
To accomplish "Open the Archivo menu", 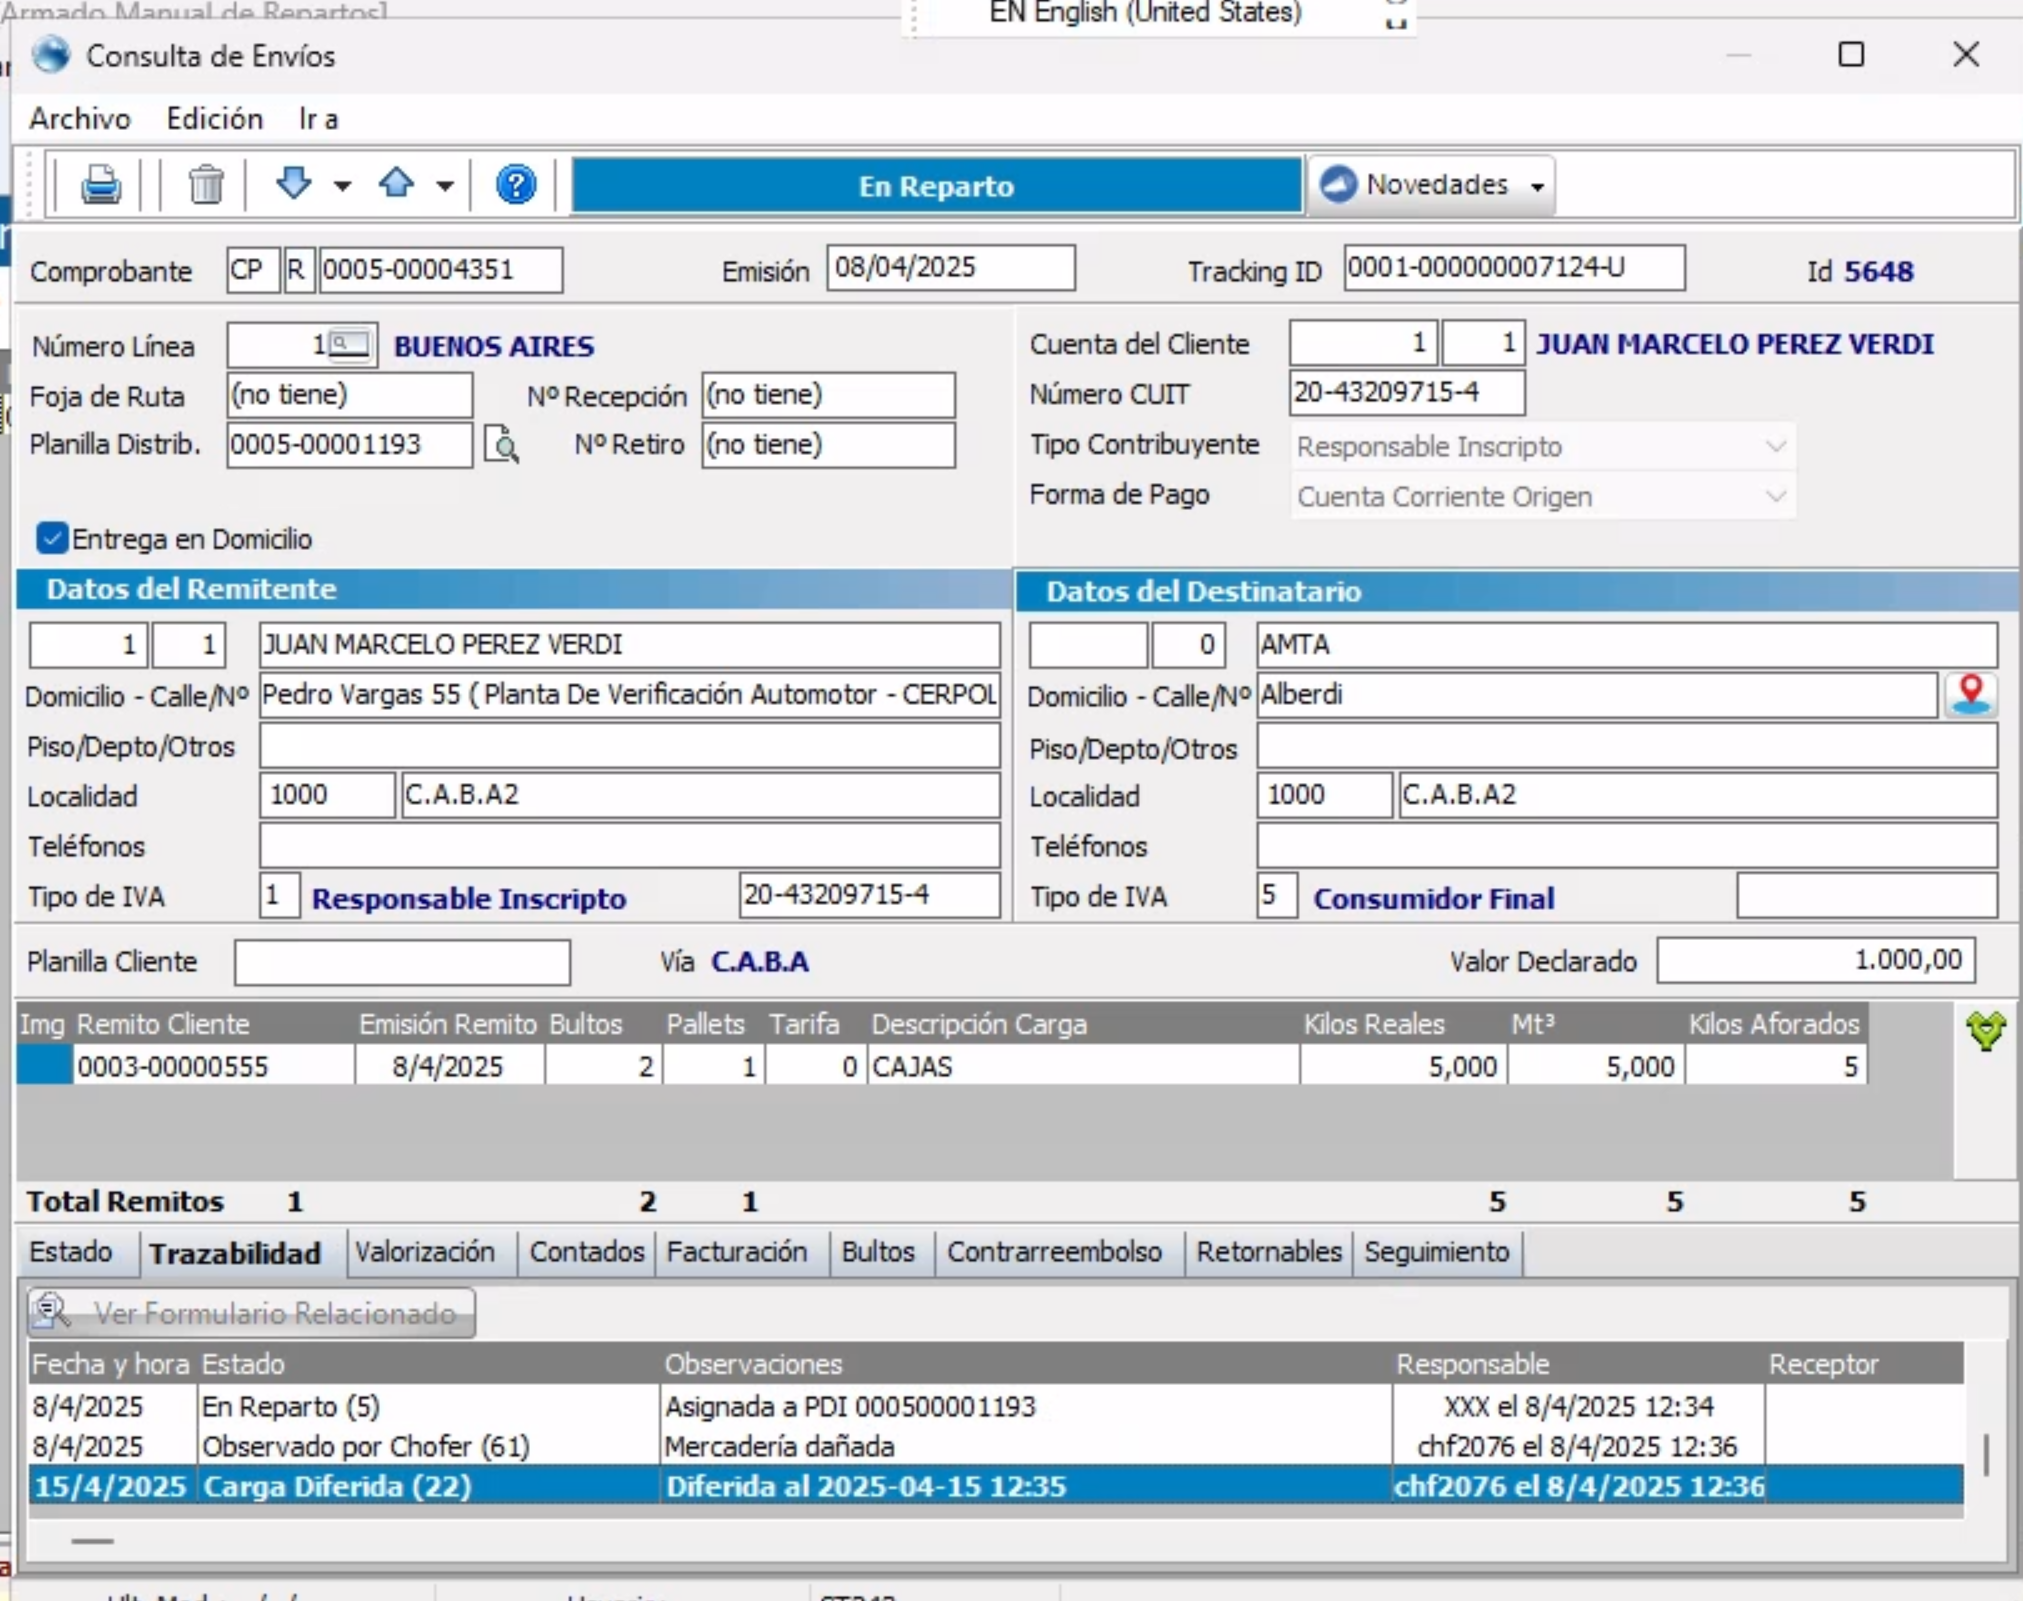I will (80, 119).
